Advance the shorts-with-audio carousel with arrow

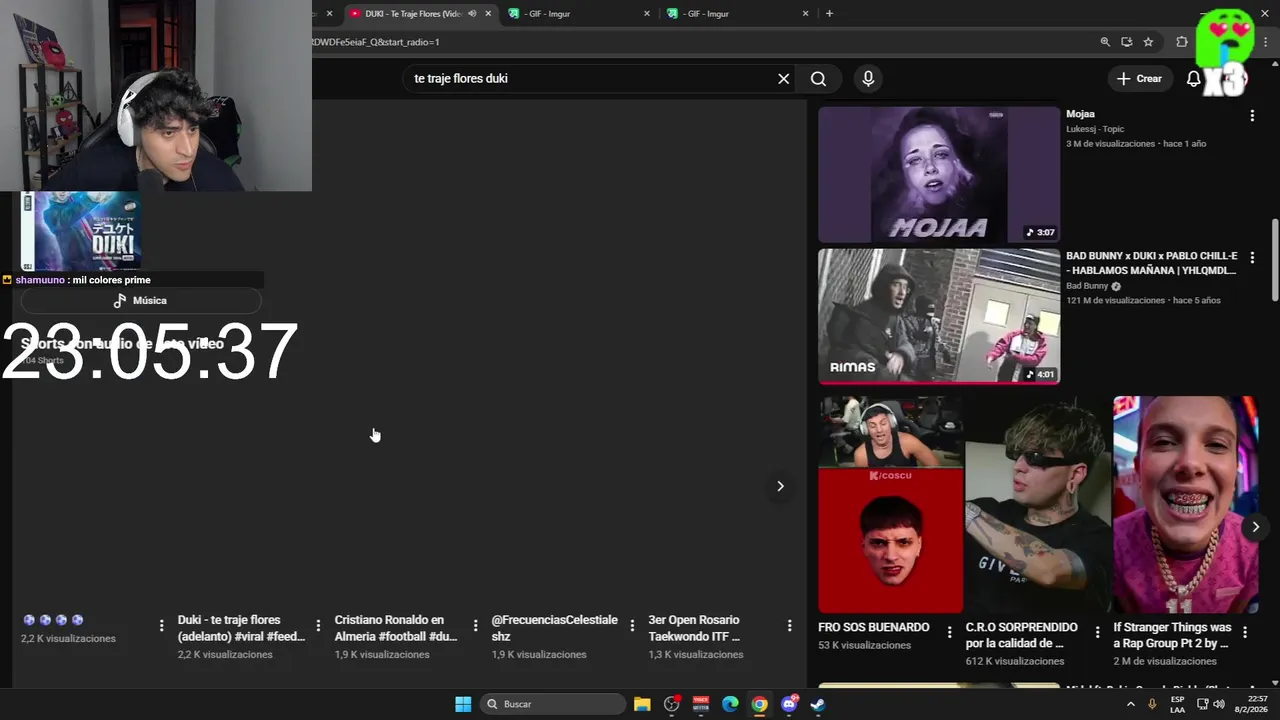point(780,486)
